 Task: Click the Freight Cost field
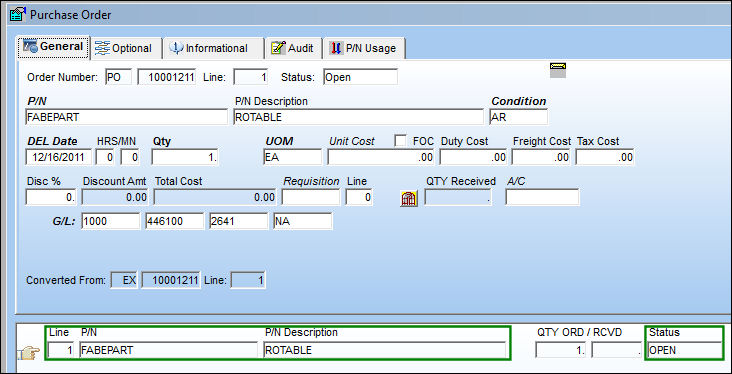[542, 157]
